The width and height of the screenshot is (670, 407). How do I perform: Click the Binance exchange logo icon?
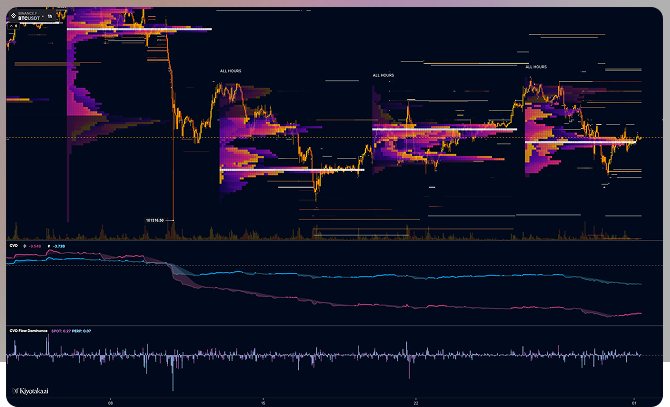coord(12,17)
